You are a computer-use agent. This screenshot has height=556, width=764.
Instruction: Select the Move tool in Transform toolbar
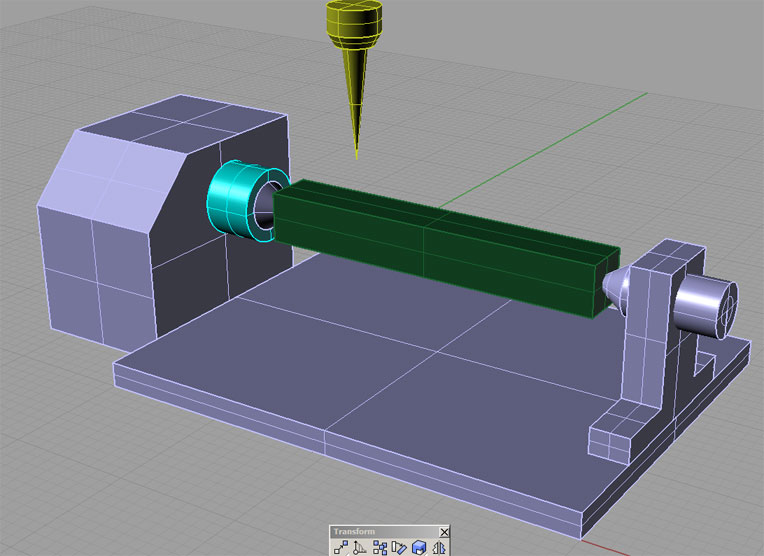coord(341,547)
